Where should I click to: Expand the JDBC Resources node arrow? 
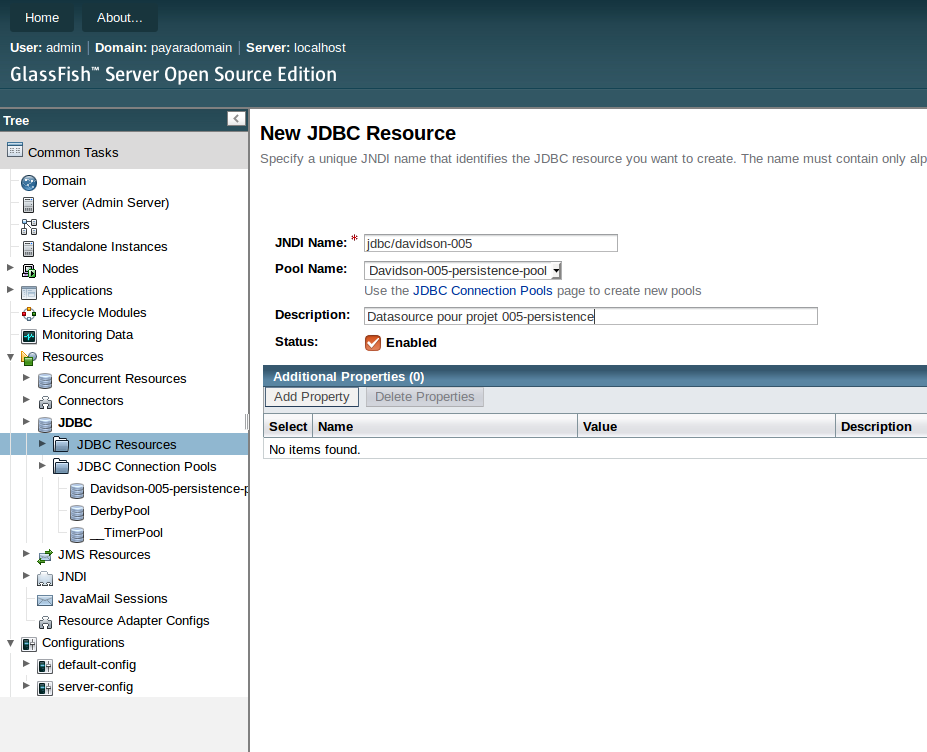pos(42,443)
